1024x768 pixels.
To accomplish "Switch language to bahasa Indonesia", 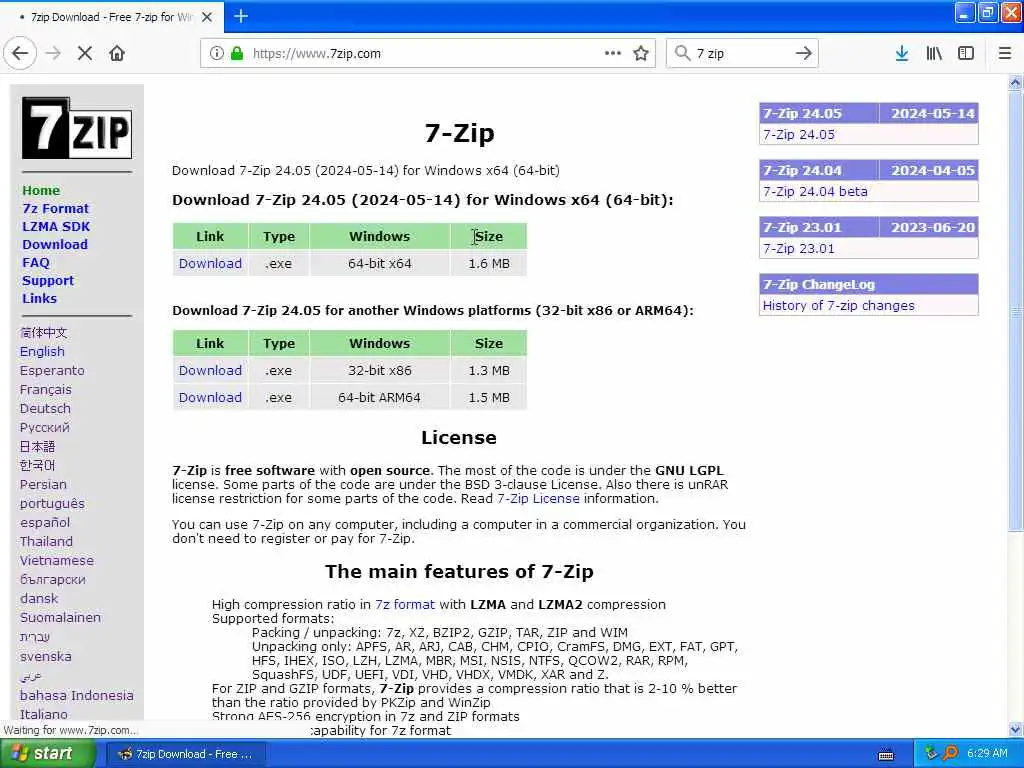I will (x=76, y=696).
